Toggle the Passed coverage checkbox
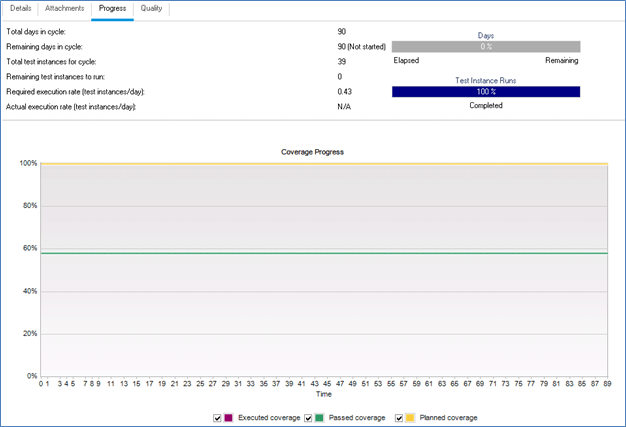This screenshot has height=427, width=626. [309, 417]
